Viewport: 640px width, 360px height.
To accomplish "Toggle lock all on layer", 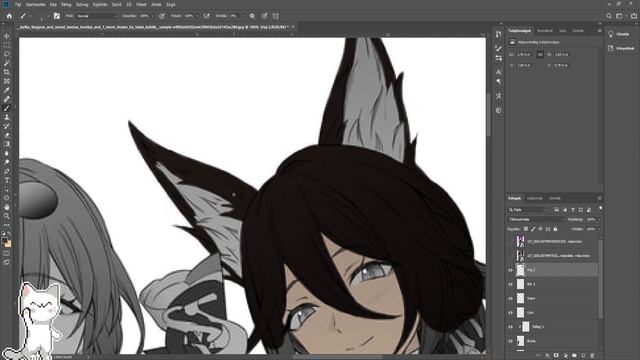I will [555, 229].
